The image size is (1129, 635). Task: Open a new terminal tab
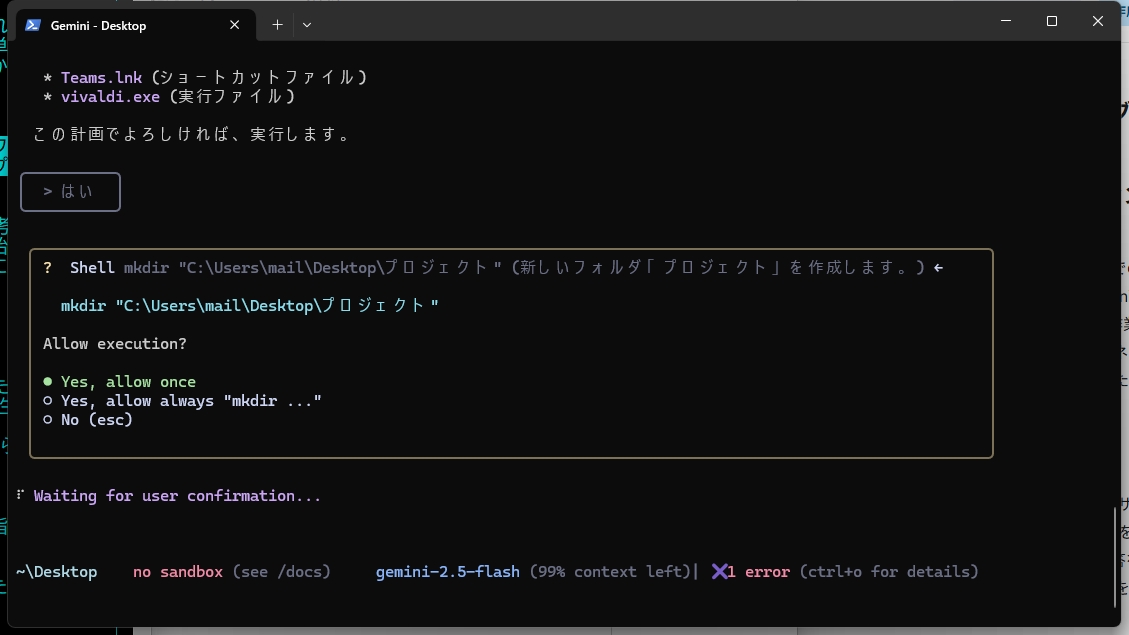point(277,25)
